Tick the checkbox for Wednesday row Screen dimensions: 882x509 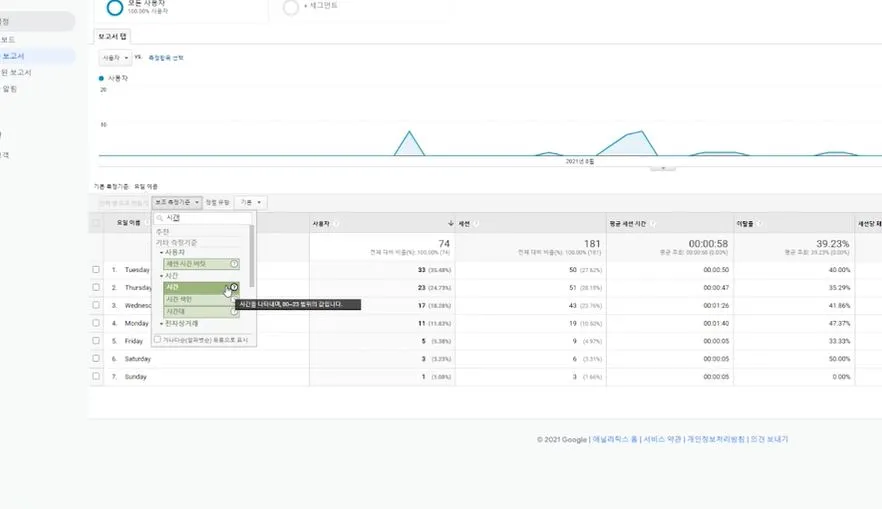(x=96, y=305)
